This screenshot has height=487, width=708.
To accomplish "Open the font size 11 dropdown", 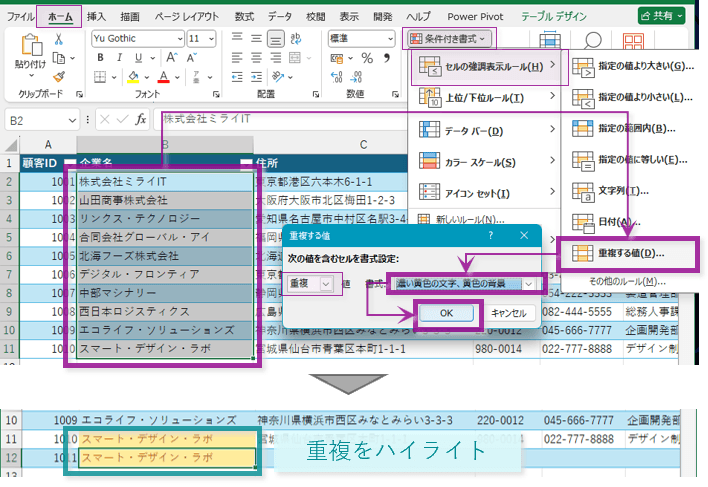I will pyautogui.click(x=211, y=39).
